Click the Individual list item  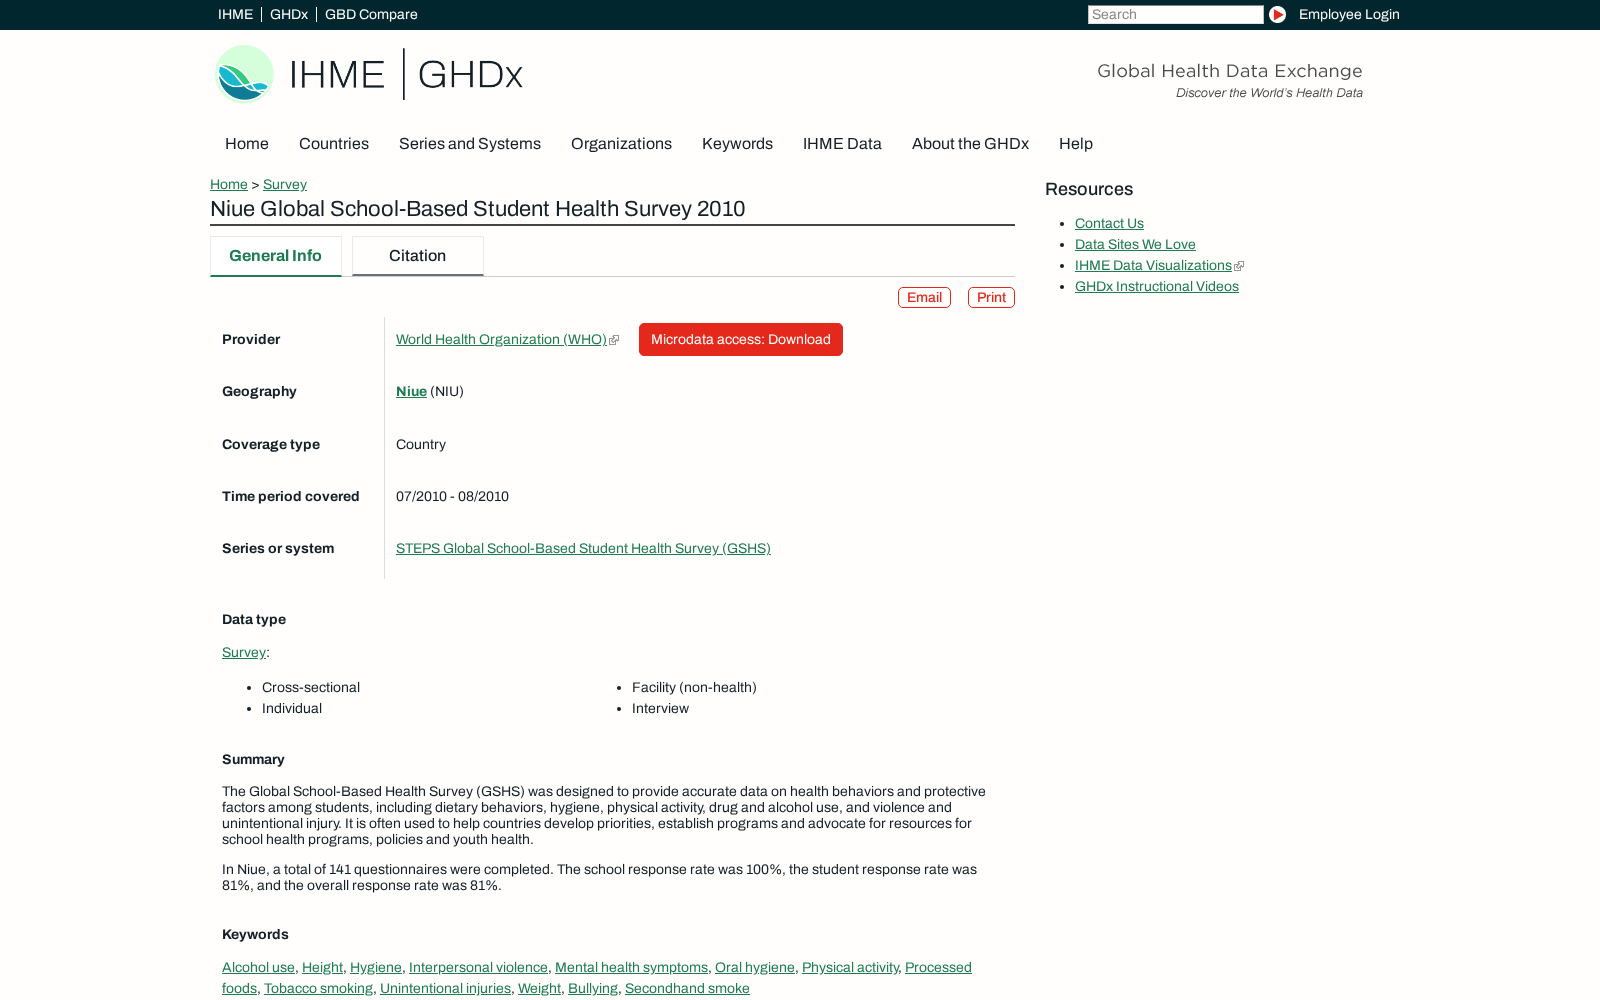click(x=292, y=709)
